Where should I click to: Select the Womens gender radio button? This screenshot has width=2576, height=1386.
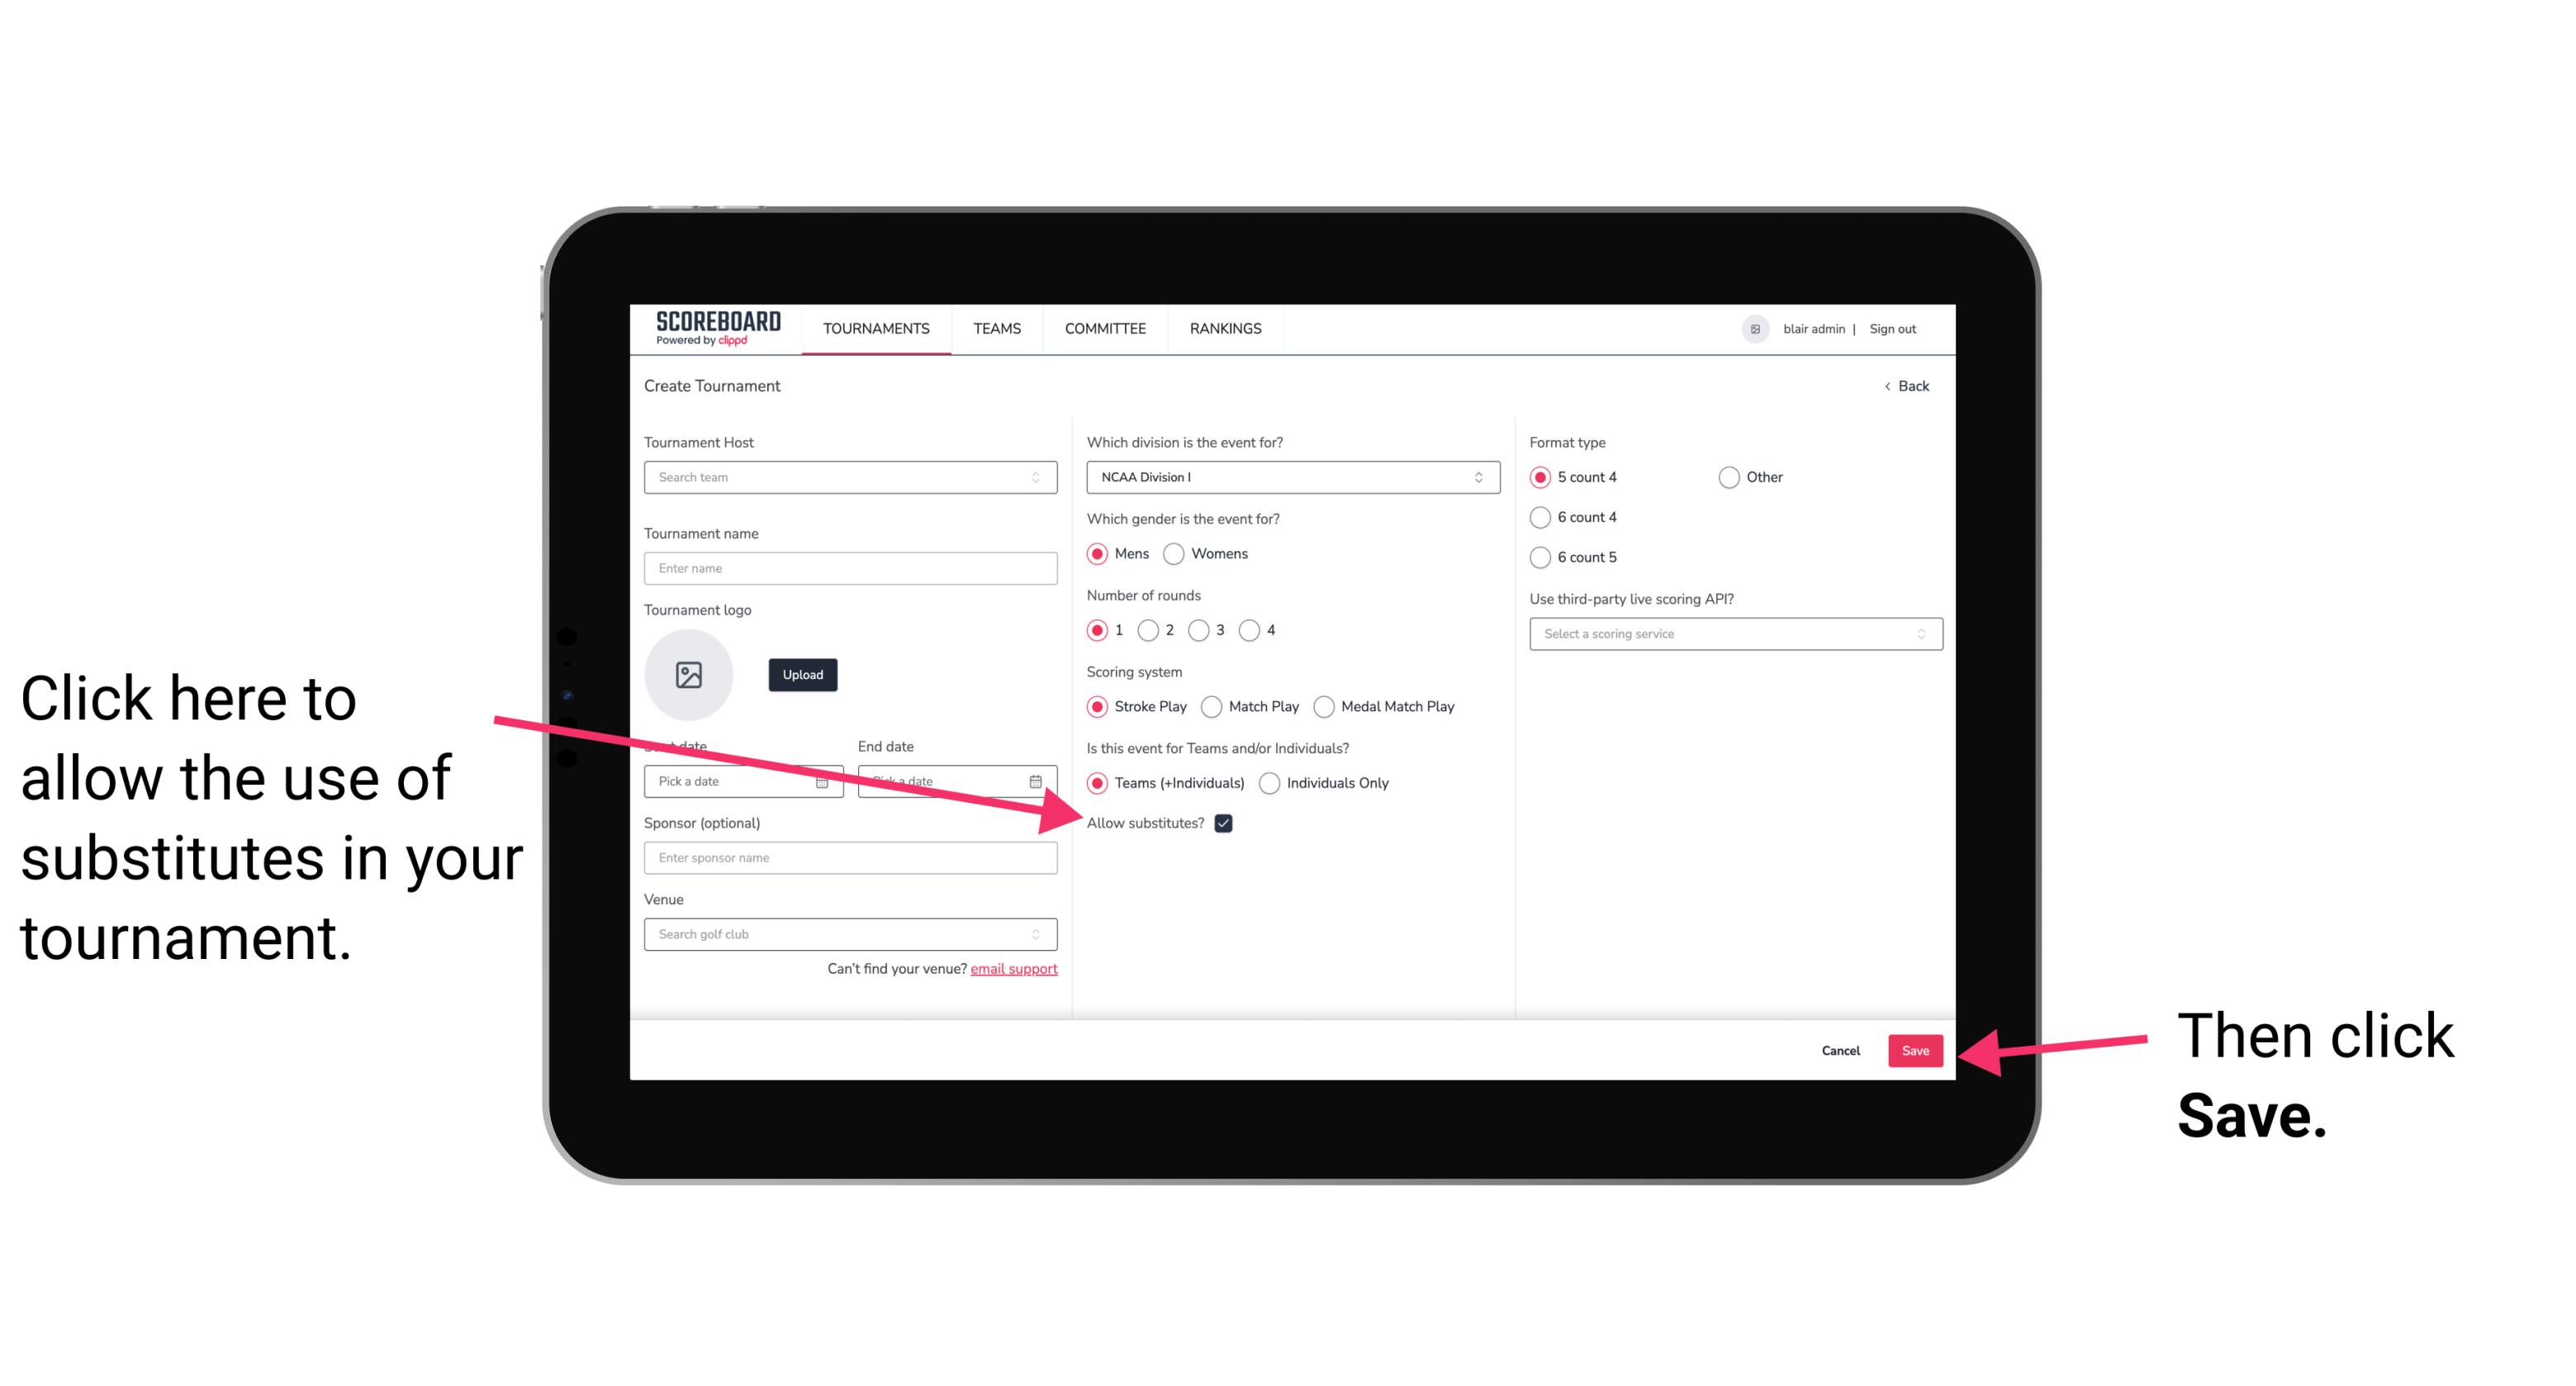pos(1177,553)
